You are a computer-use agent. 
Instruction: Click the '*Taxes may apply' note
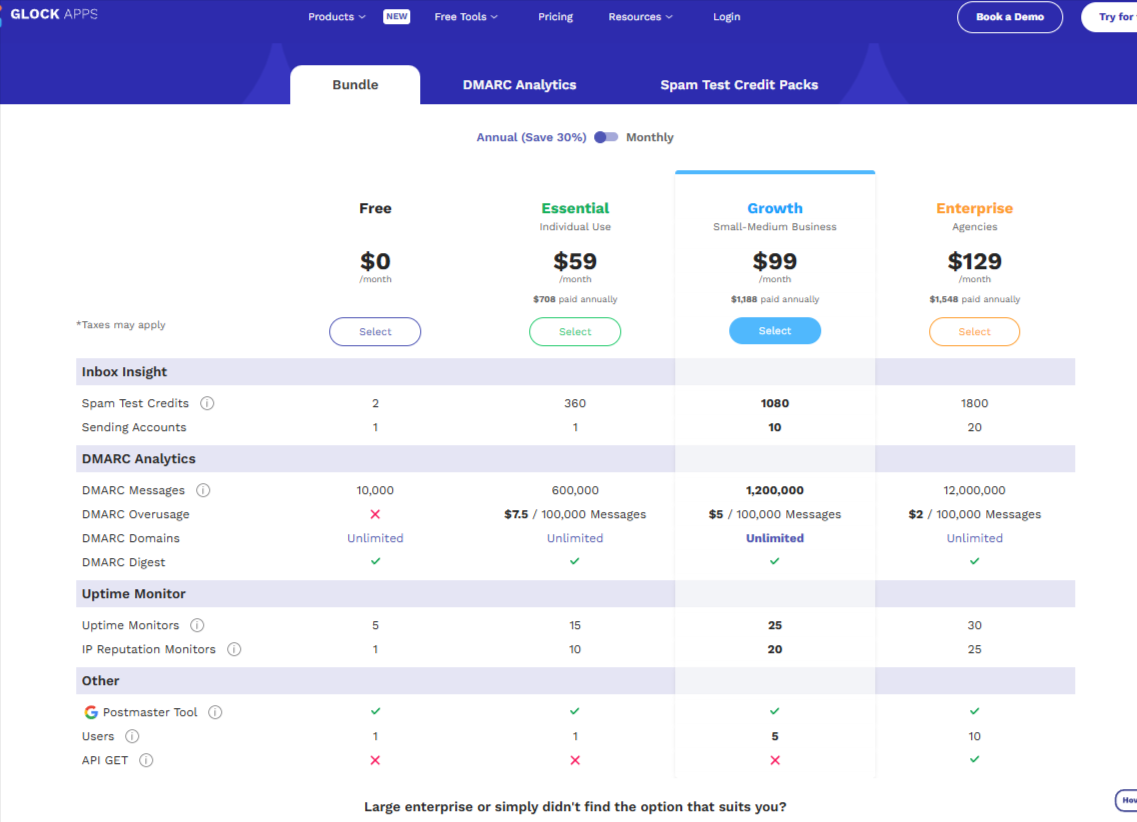click(x=121, y=325)
